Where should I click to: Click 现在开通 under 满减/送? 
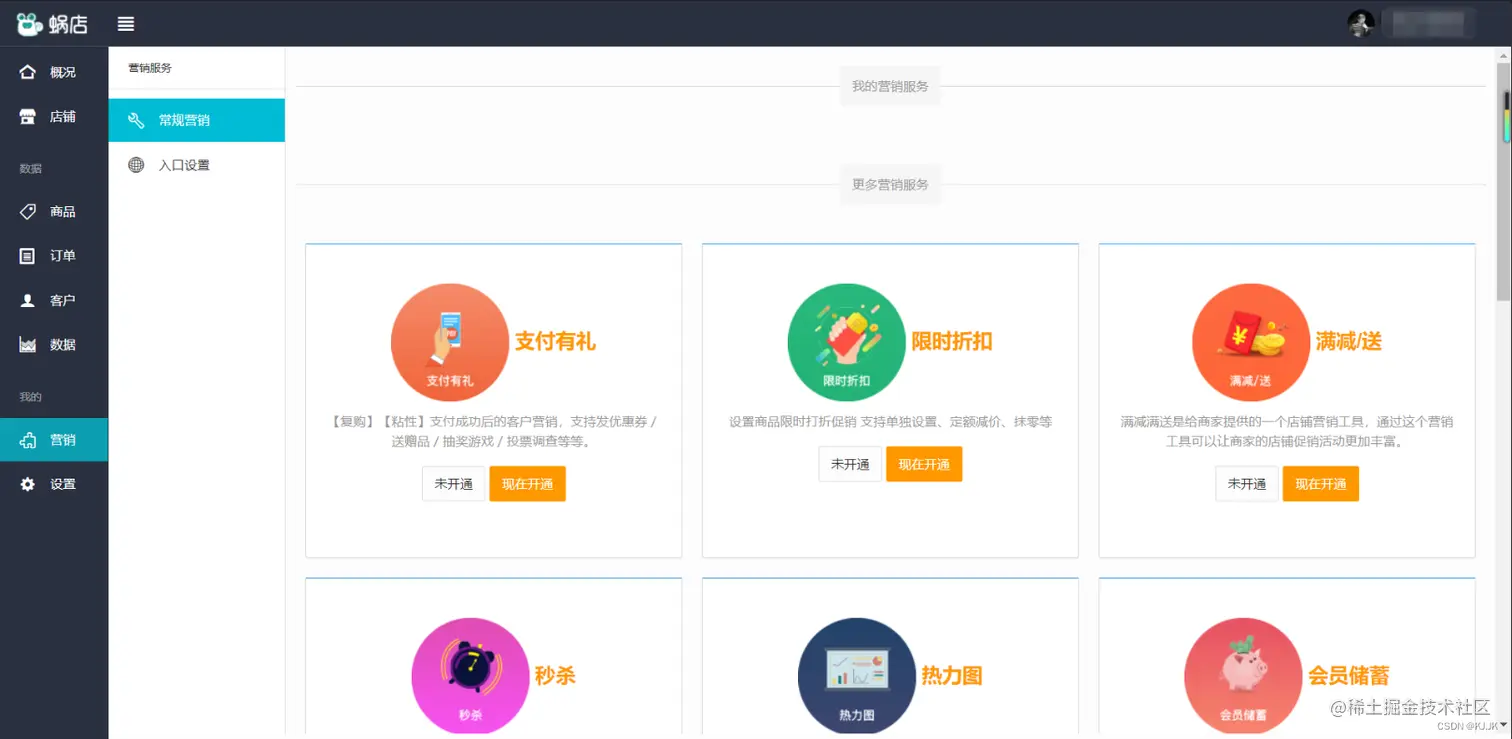[1320, 483]
